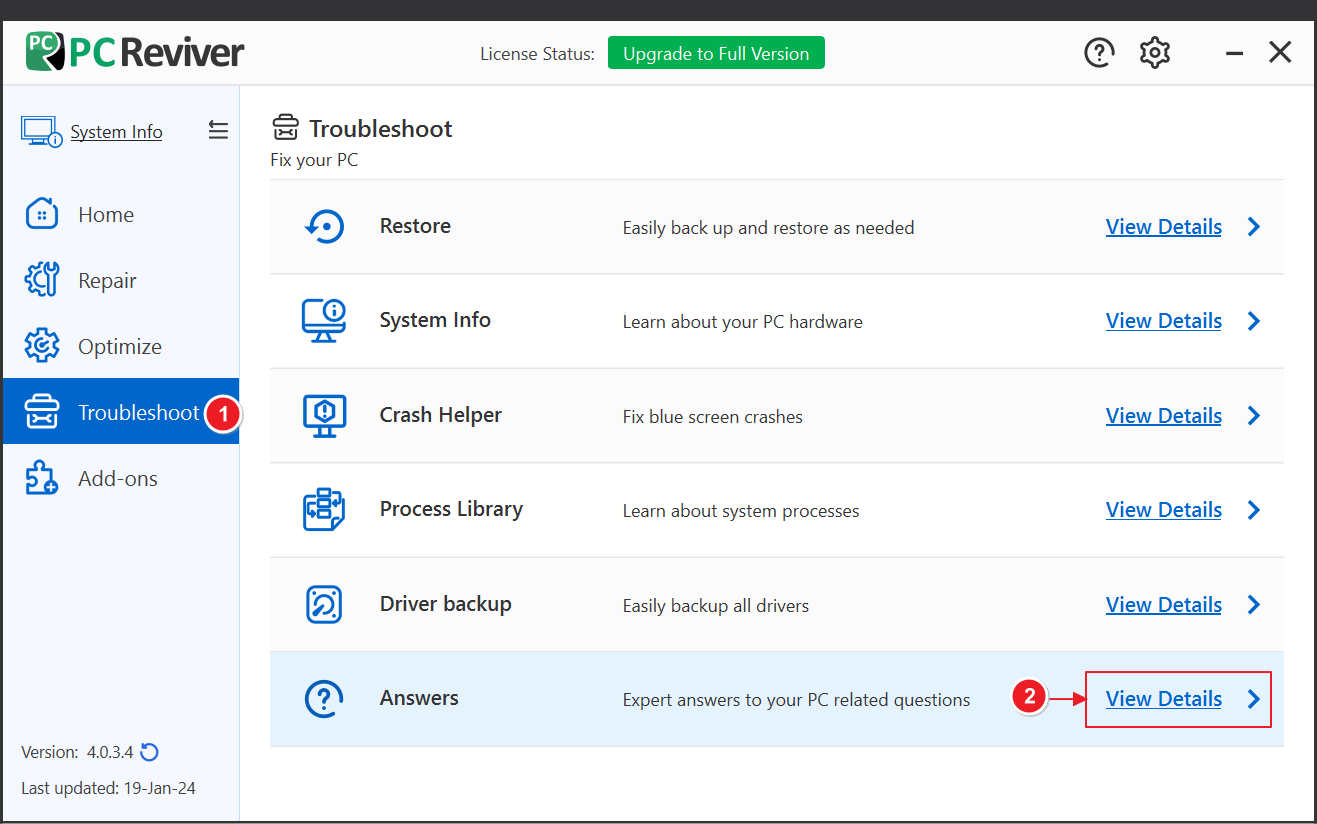Expand System Info row chevron arrow
The height and width of the screenshot is (824, 1317).
point(1254,321)
